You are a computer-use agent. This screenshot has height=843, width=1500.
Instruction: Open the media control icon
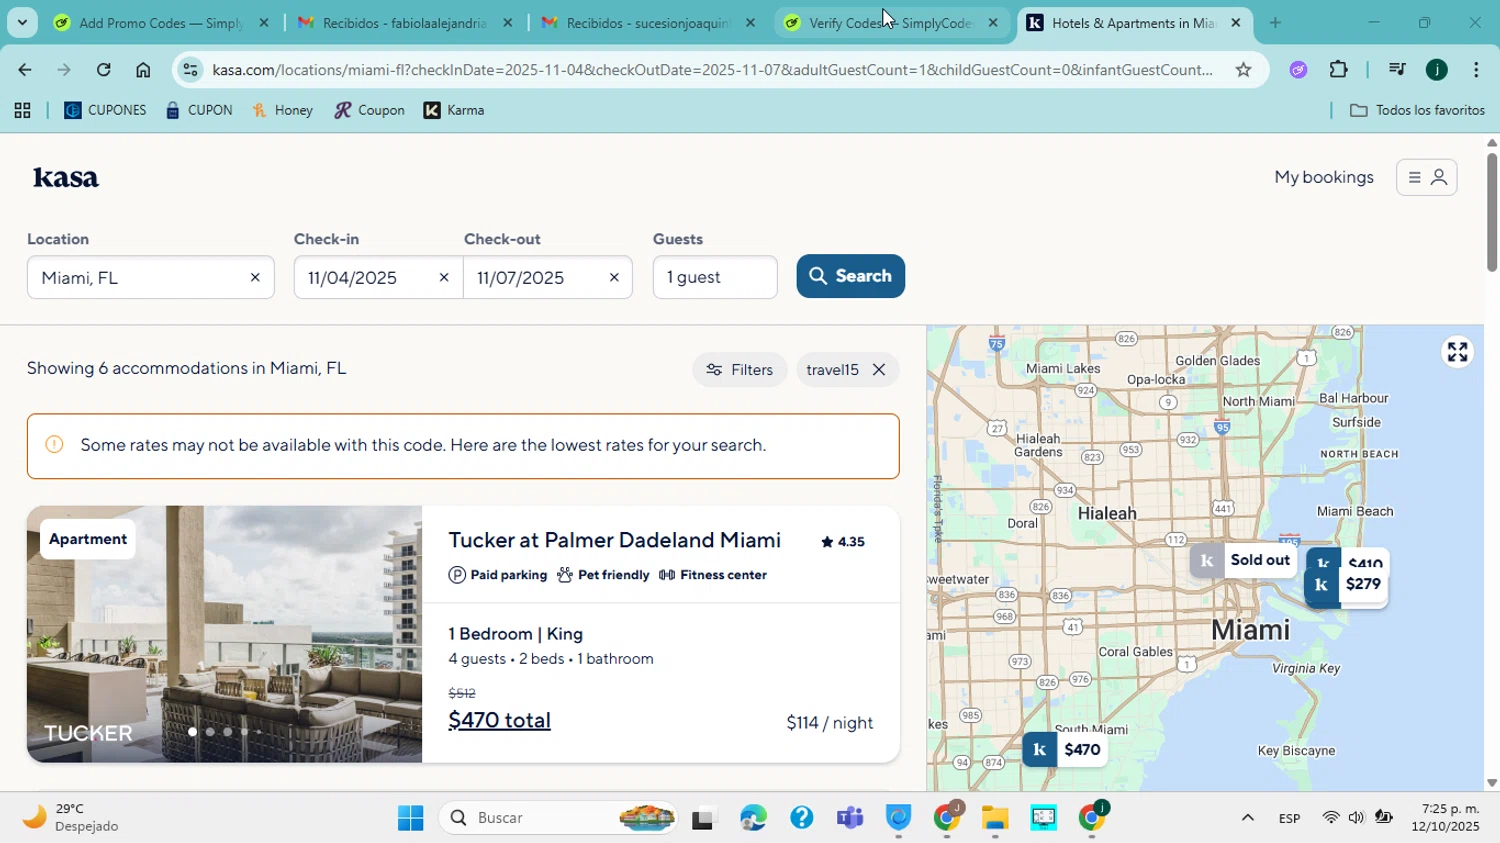pyautogui.click(x=1397, y=69)
